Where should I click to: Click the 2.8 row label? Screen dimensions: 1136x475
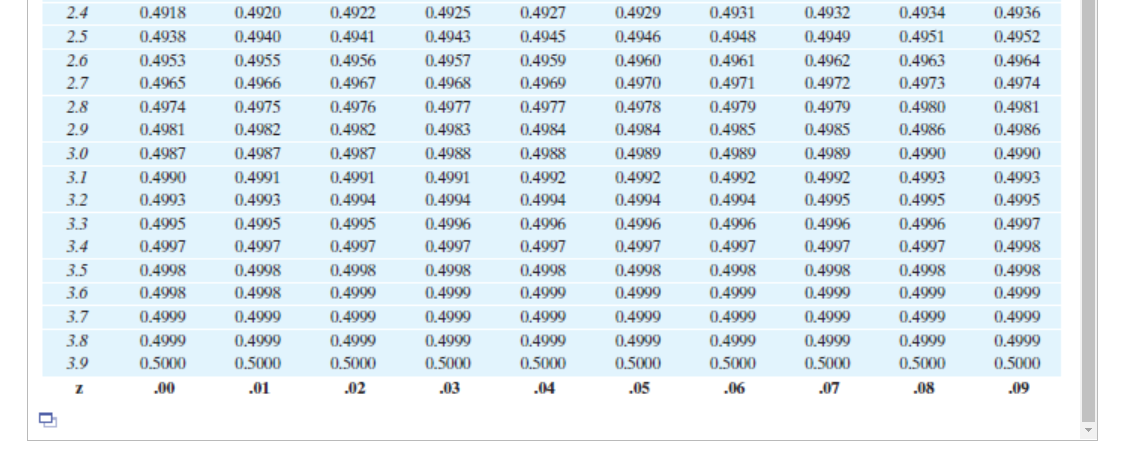78,107
